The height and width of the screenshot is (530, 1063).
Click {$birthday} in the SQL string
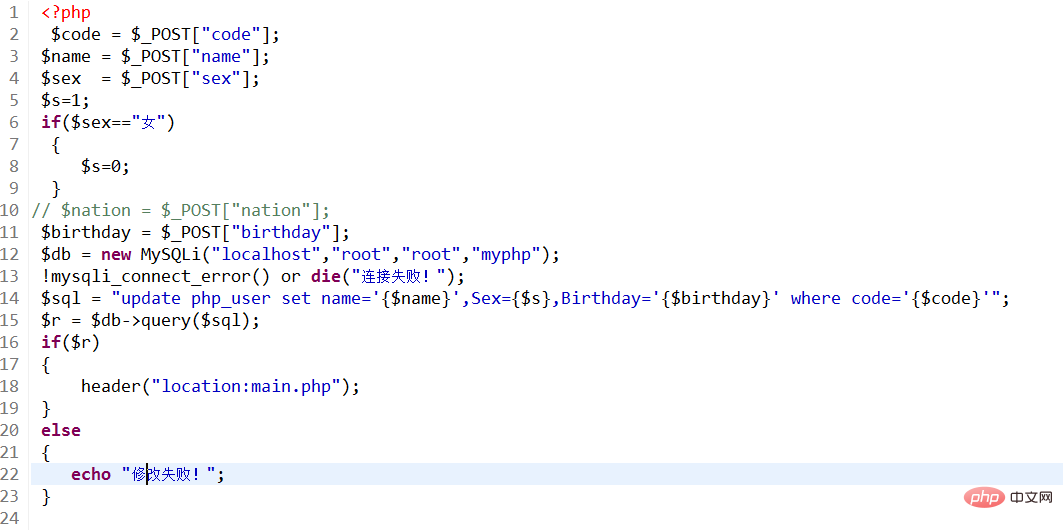[x=716, y=298]
